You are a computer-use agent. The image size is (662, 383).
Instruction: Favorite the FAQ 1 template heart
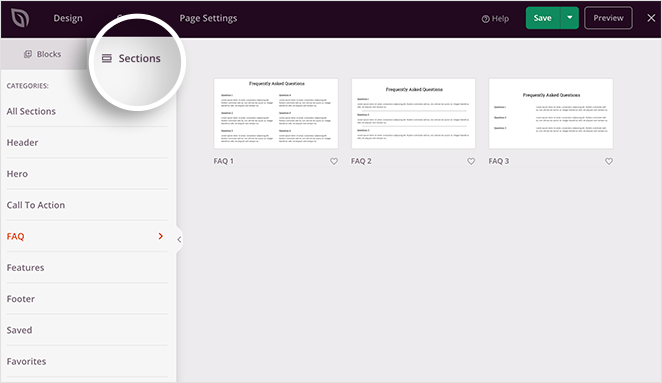click(334, 161)
